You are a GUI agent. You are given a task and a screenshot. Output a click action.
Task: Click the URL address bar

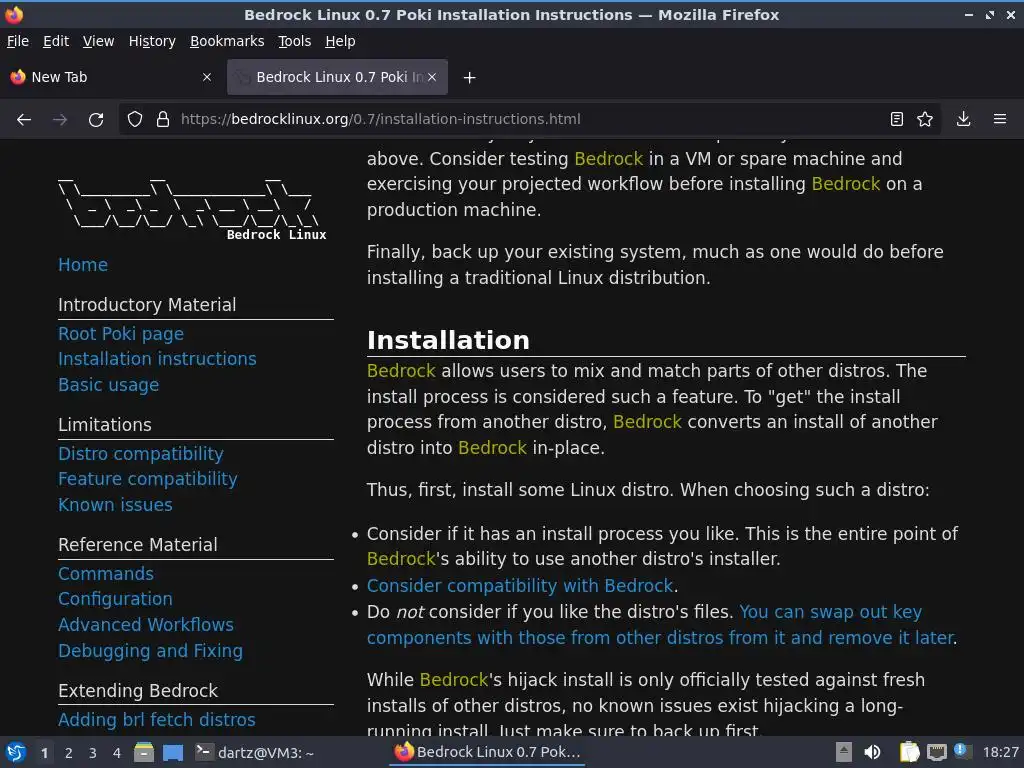[529, 119]
